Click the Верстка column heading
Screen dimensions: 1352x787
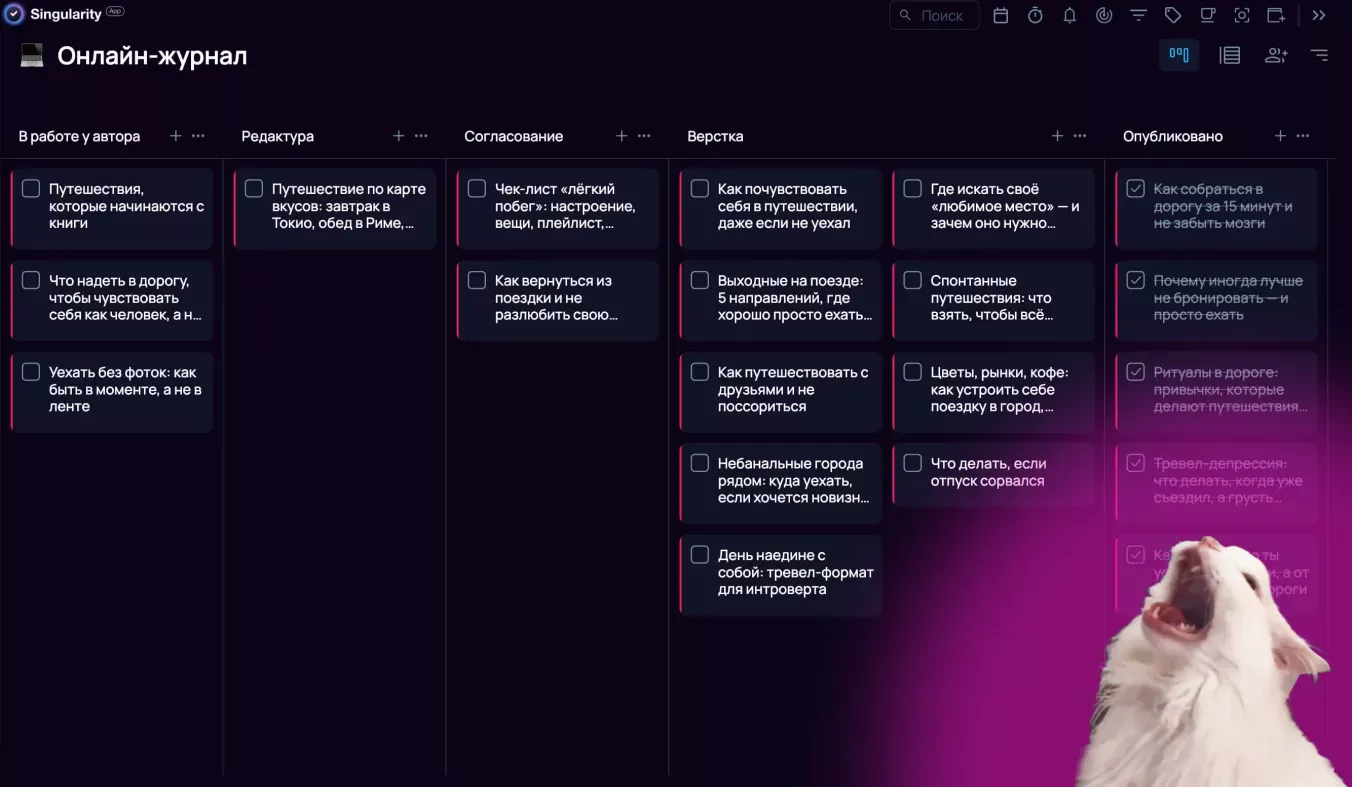pyautogui.click(x=715, y=136)
